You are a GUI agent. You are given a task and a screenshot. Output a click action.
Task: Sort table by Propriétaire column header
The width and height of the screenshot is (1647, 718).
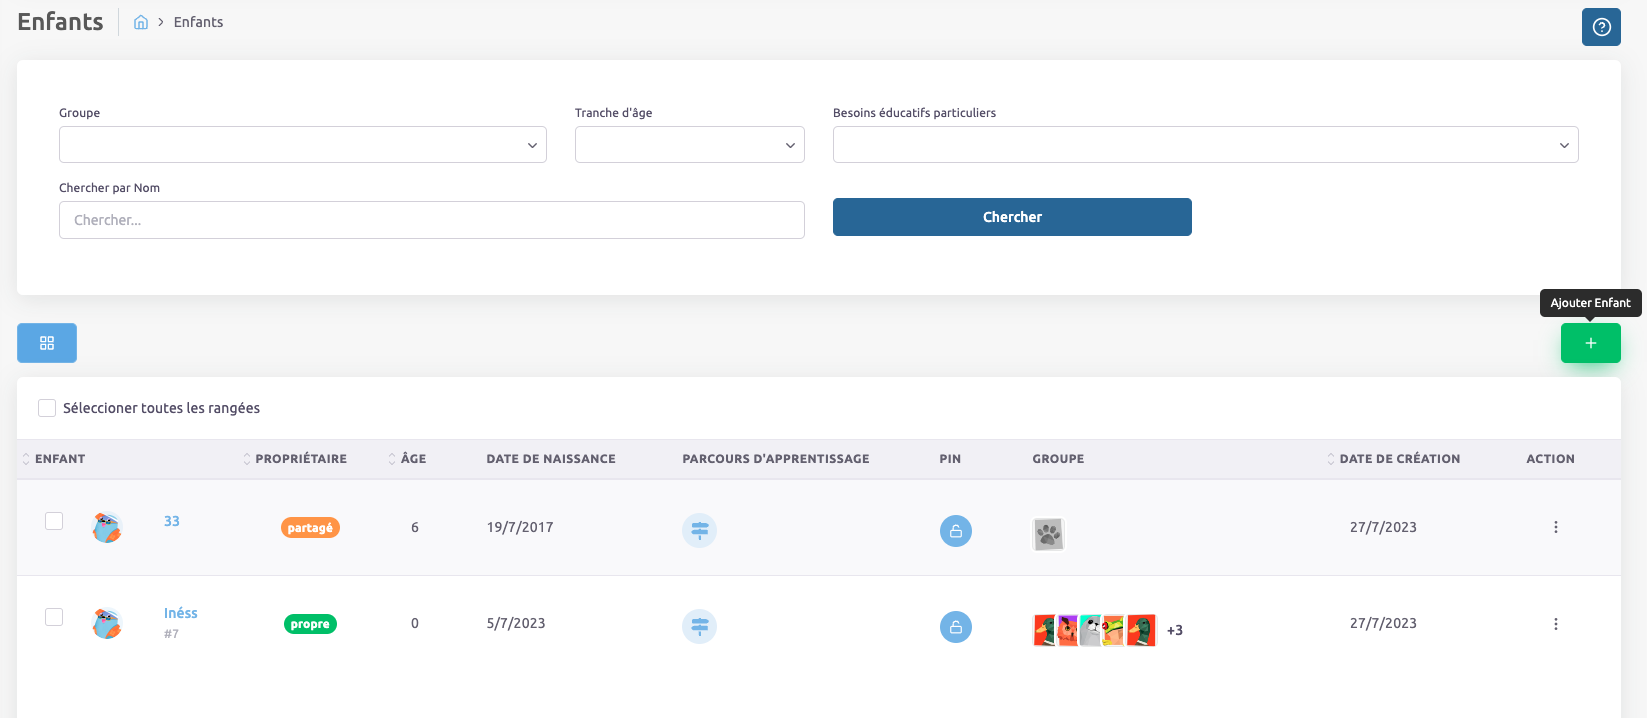coord(300,459)
